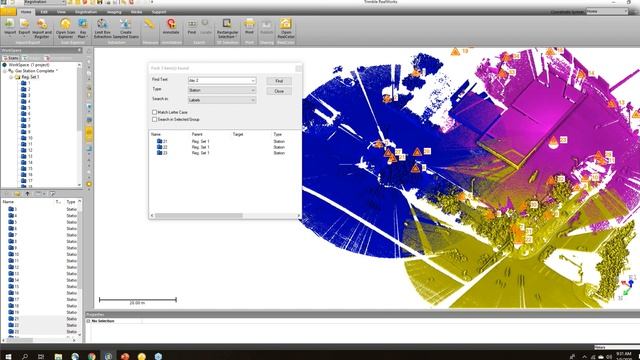Click Windows Start button
640x360 pixels.
click(8, 356)
